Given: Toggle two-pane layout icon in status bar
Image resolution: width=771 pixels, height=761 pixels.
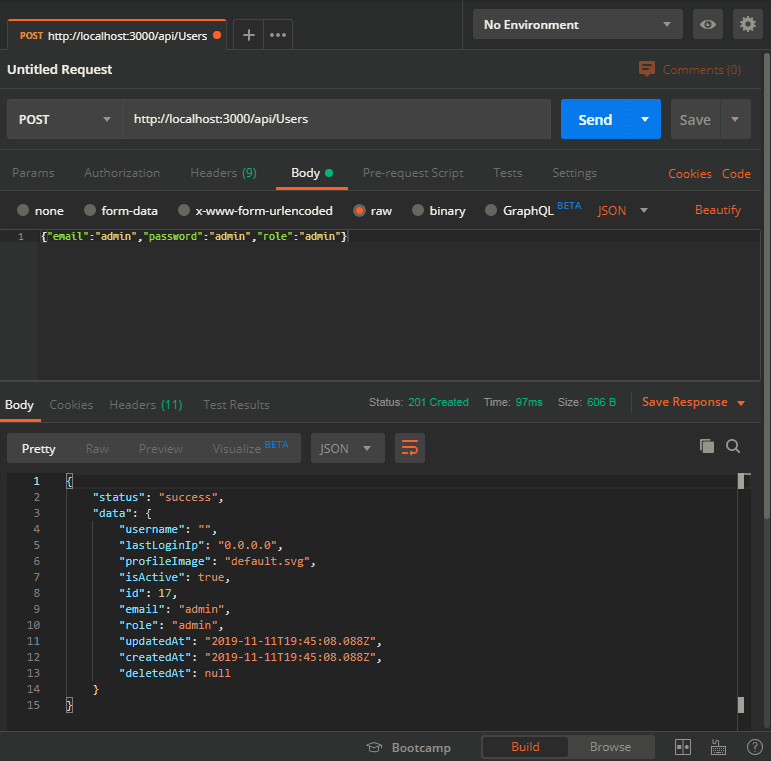Looking at the screenshot, I should [x=682, y=747].
